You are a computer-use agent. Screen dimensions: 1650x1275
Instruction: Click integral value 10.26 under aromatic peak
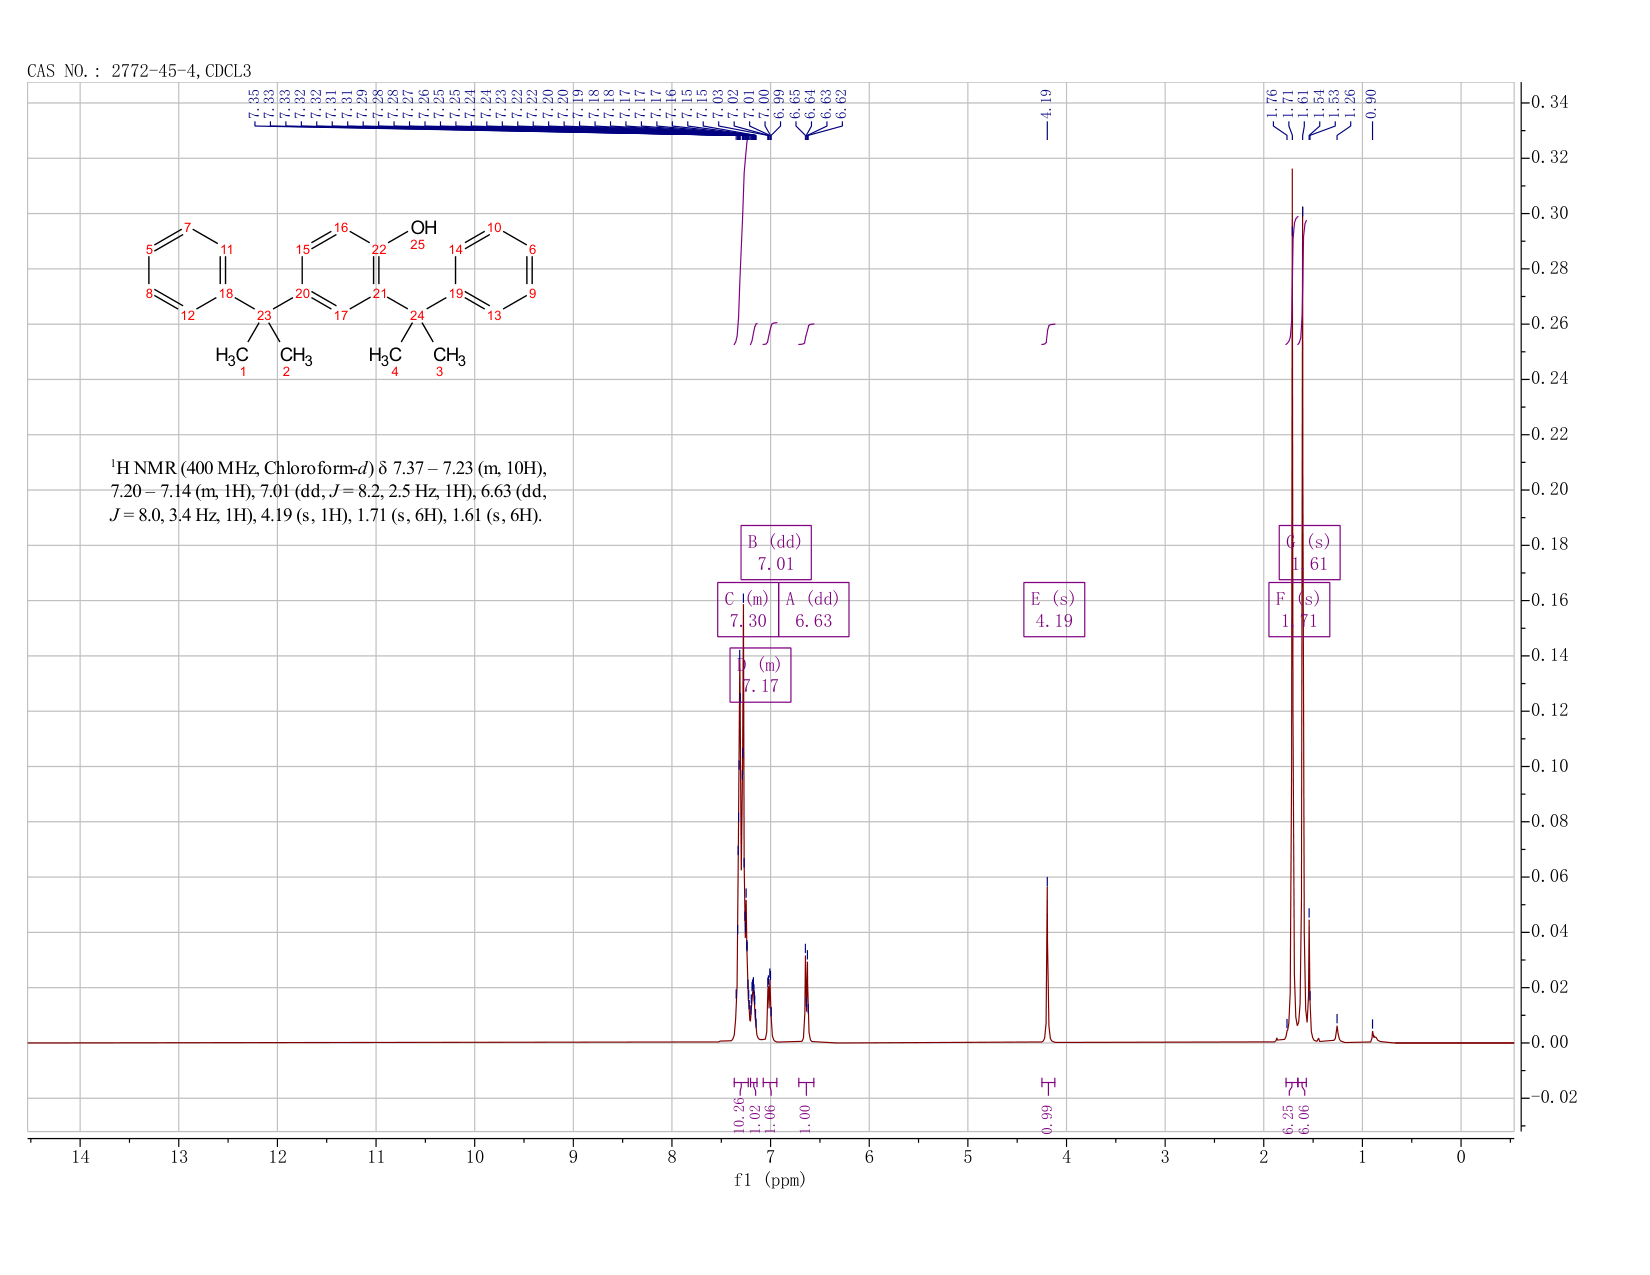click(x=739, y=1115)
